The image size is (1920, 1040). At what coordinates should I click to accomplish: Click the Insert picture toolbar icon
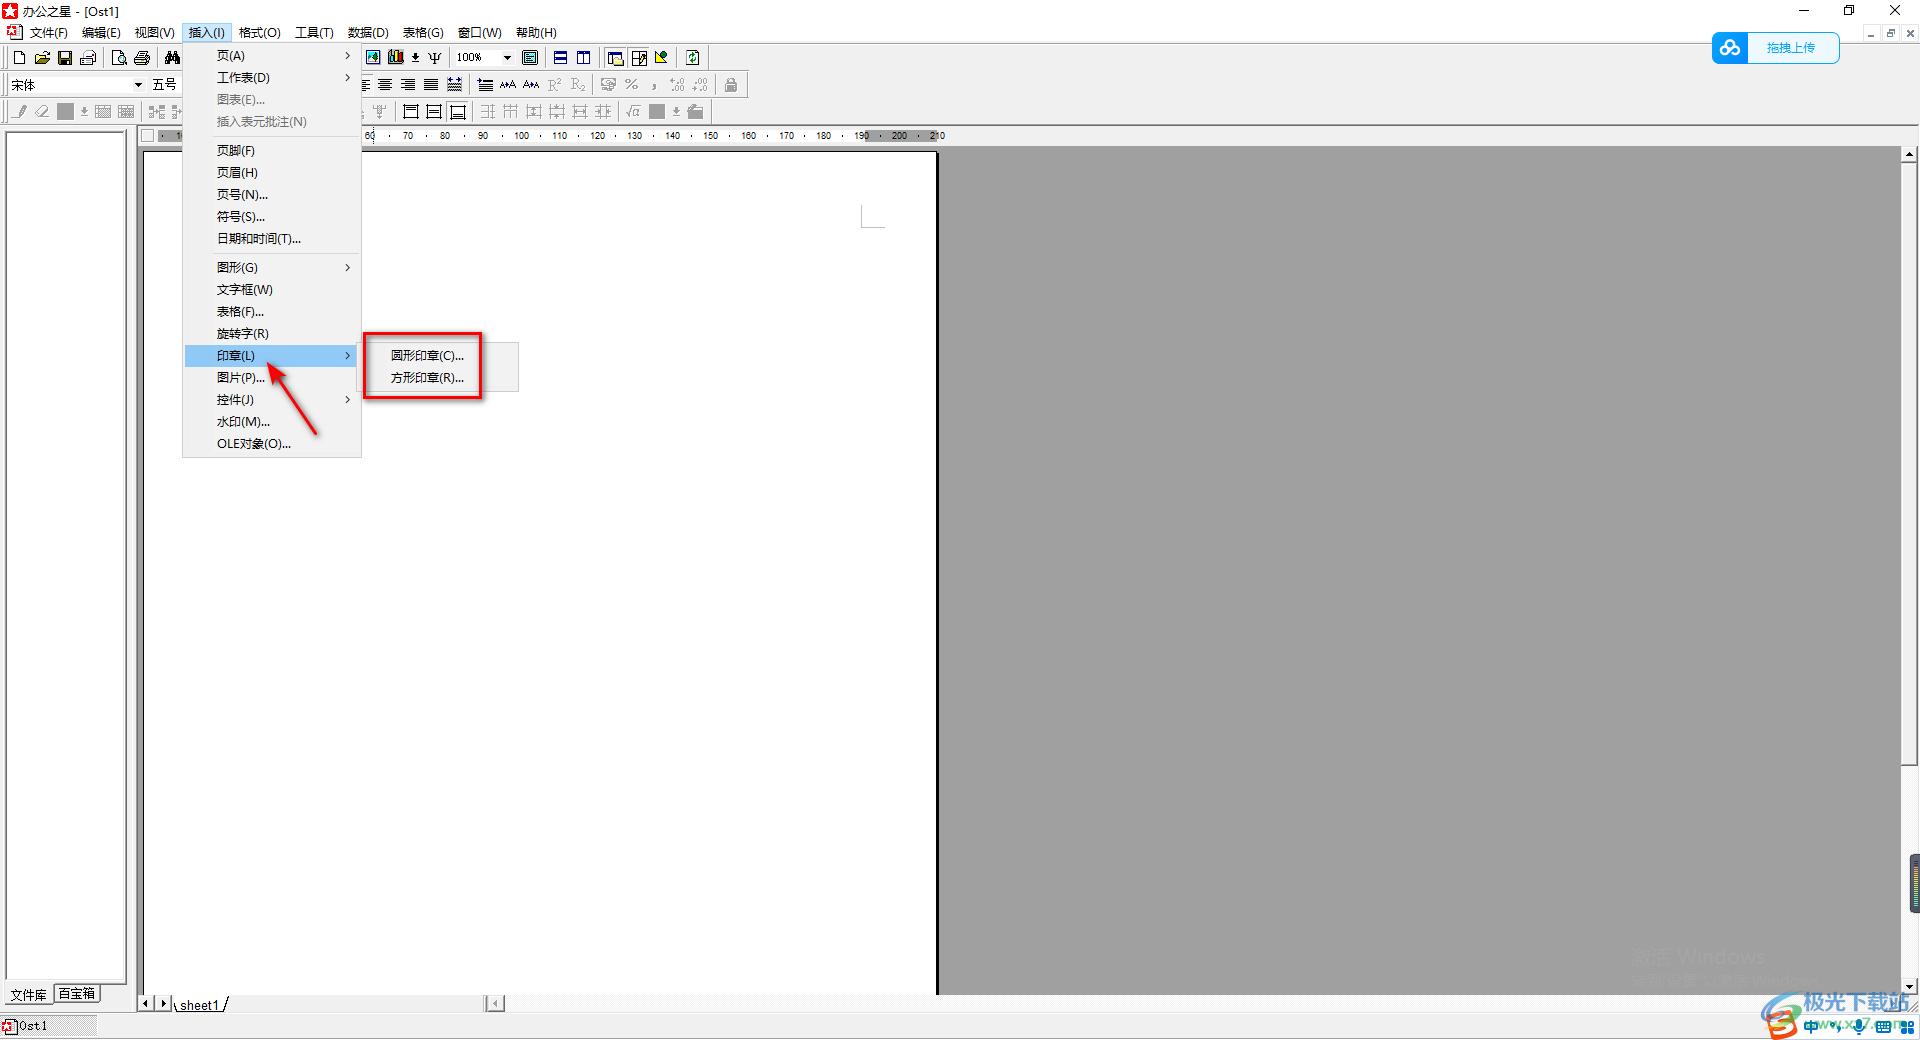tap(373, 58)
